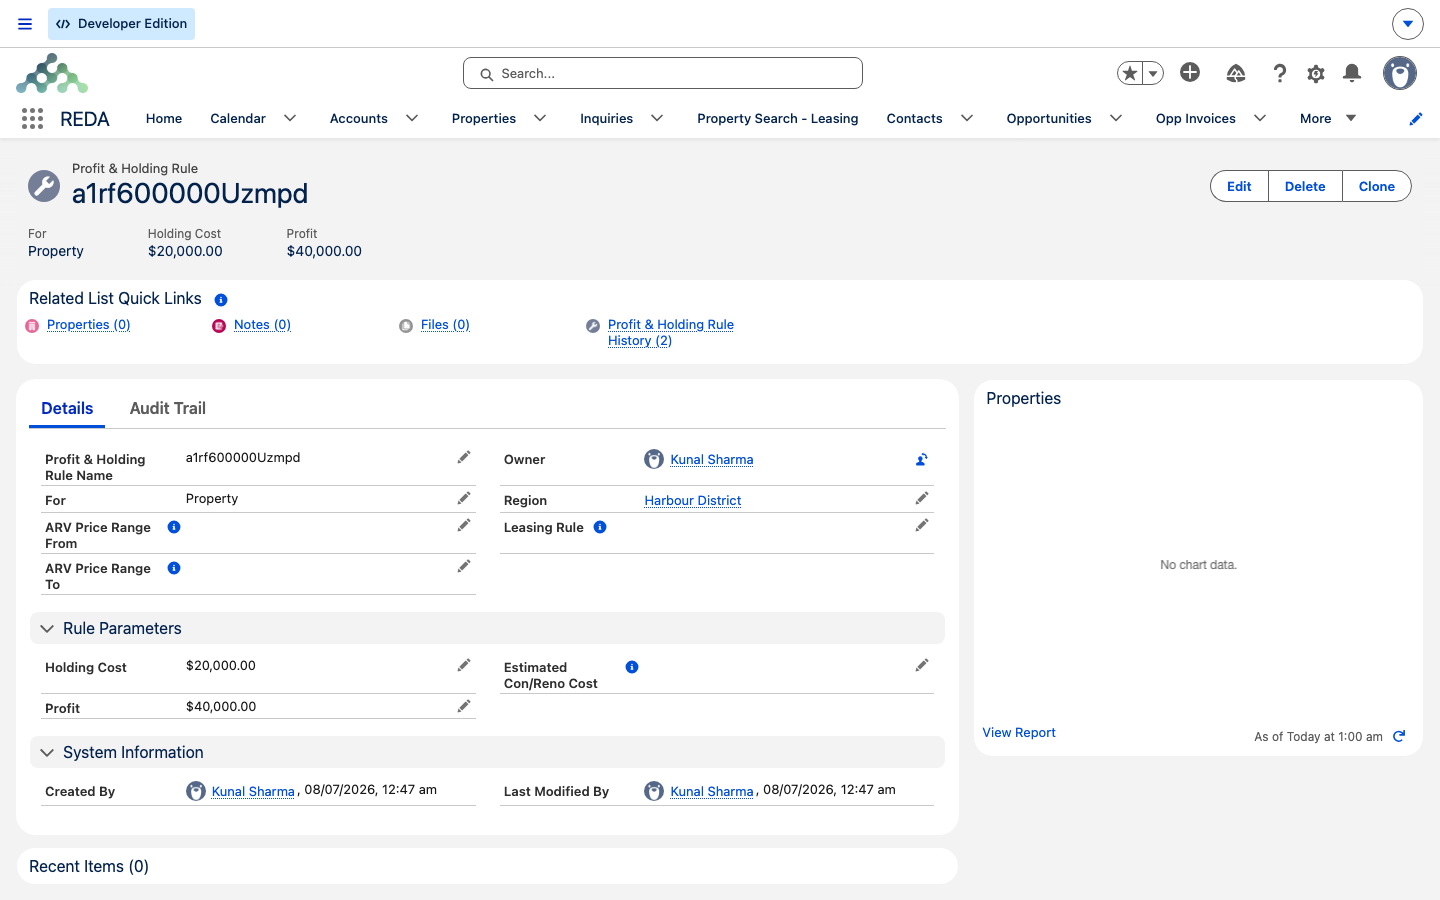
Task: Go to the Home nav tab
Action: (x=164, y=119)
